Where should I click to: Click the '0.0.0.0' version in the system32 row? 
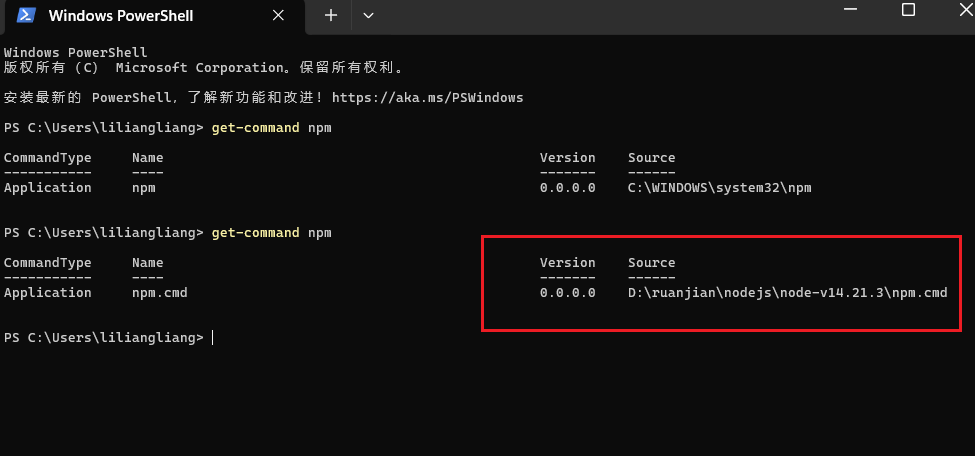click(567, 187)
